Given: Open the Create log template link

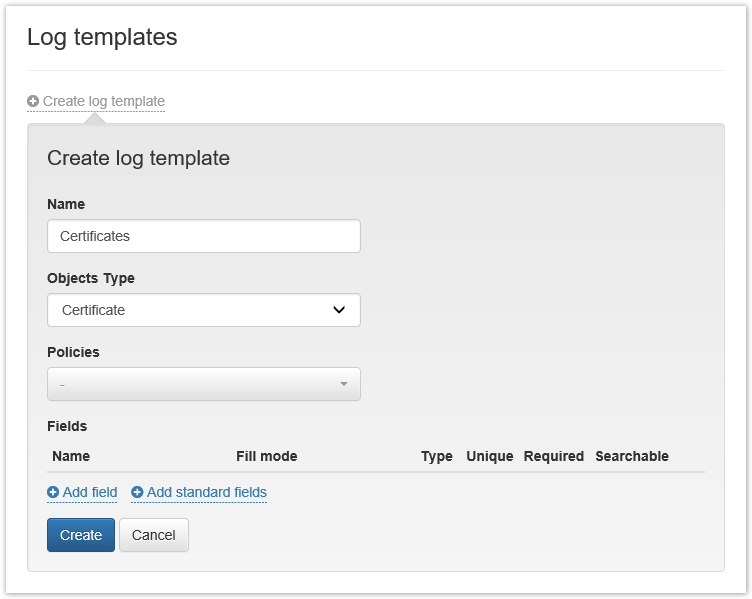Looking at the screenshot, I should pos(103,101).
